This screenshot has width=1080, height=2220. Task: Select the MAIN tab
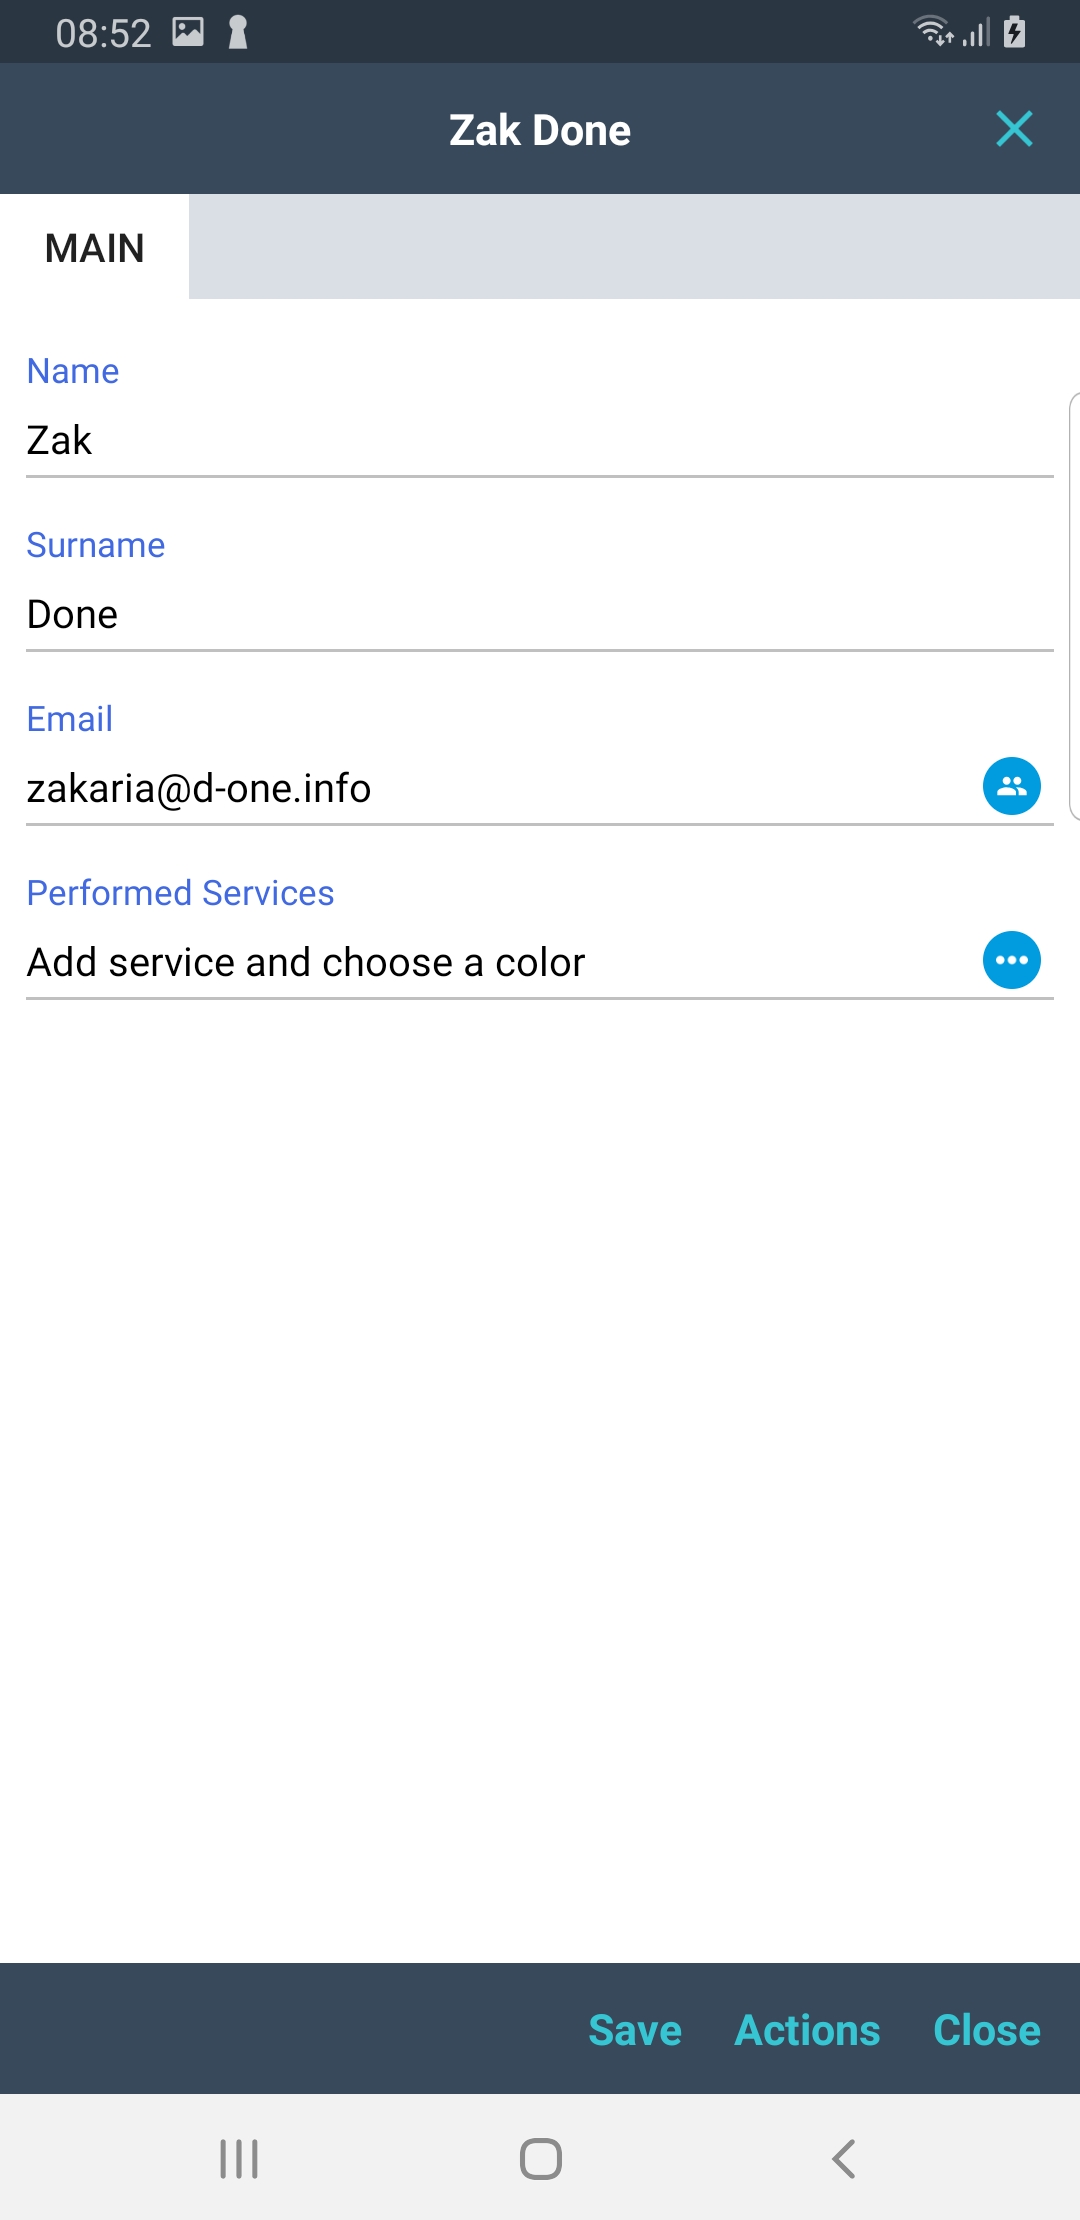tap(95, 248)
